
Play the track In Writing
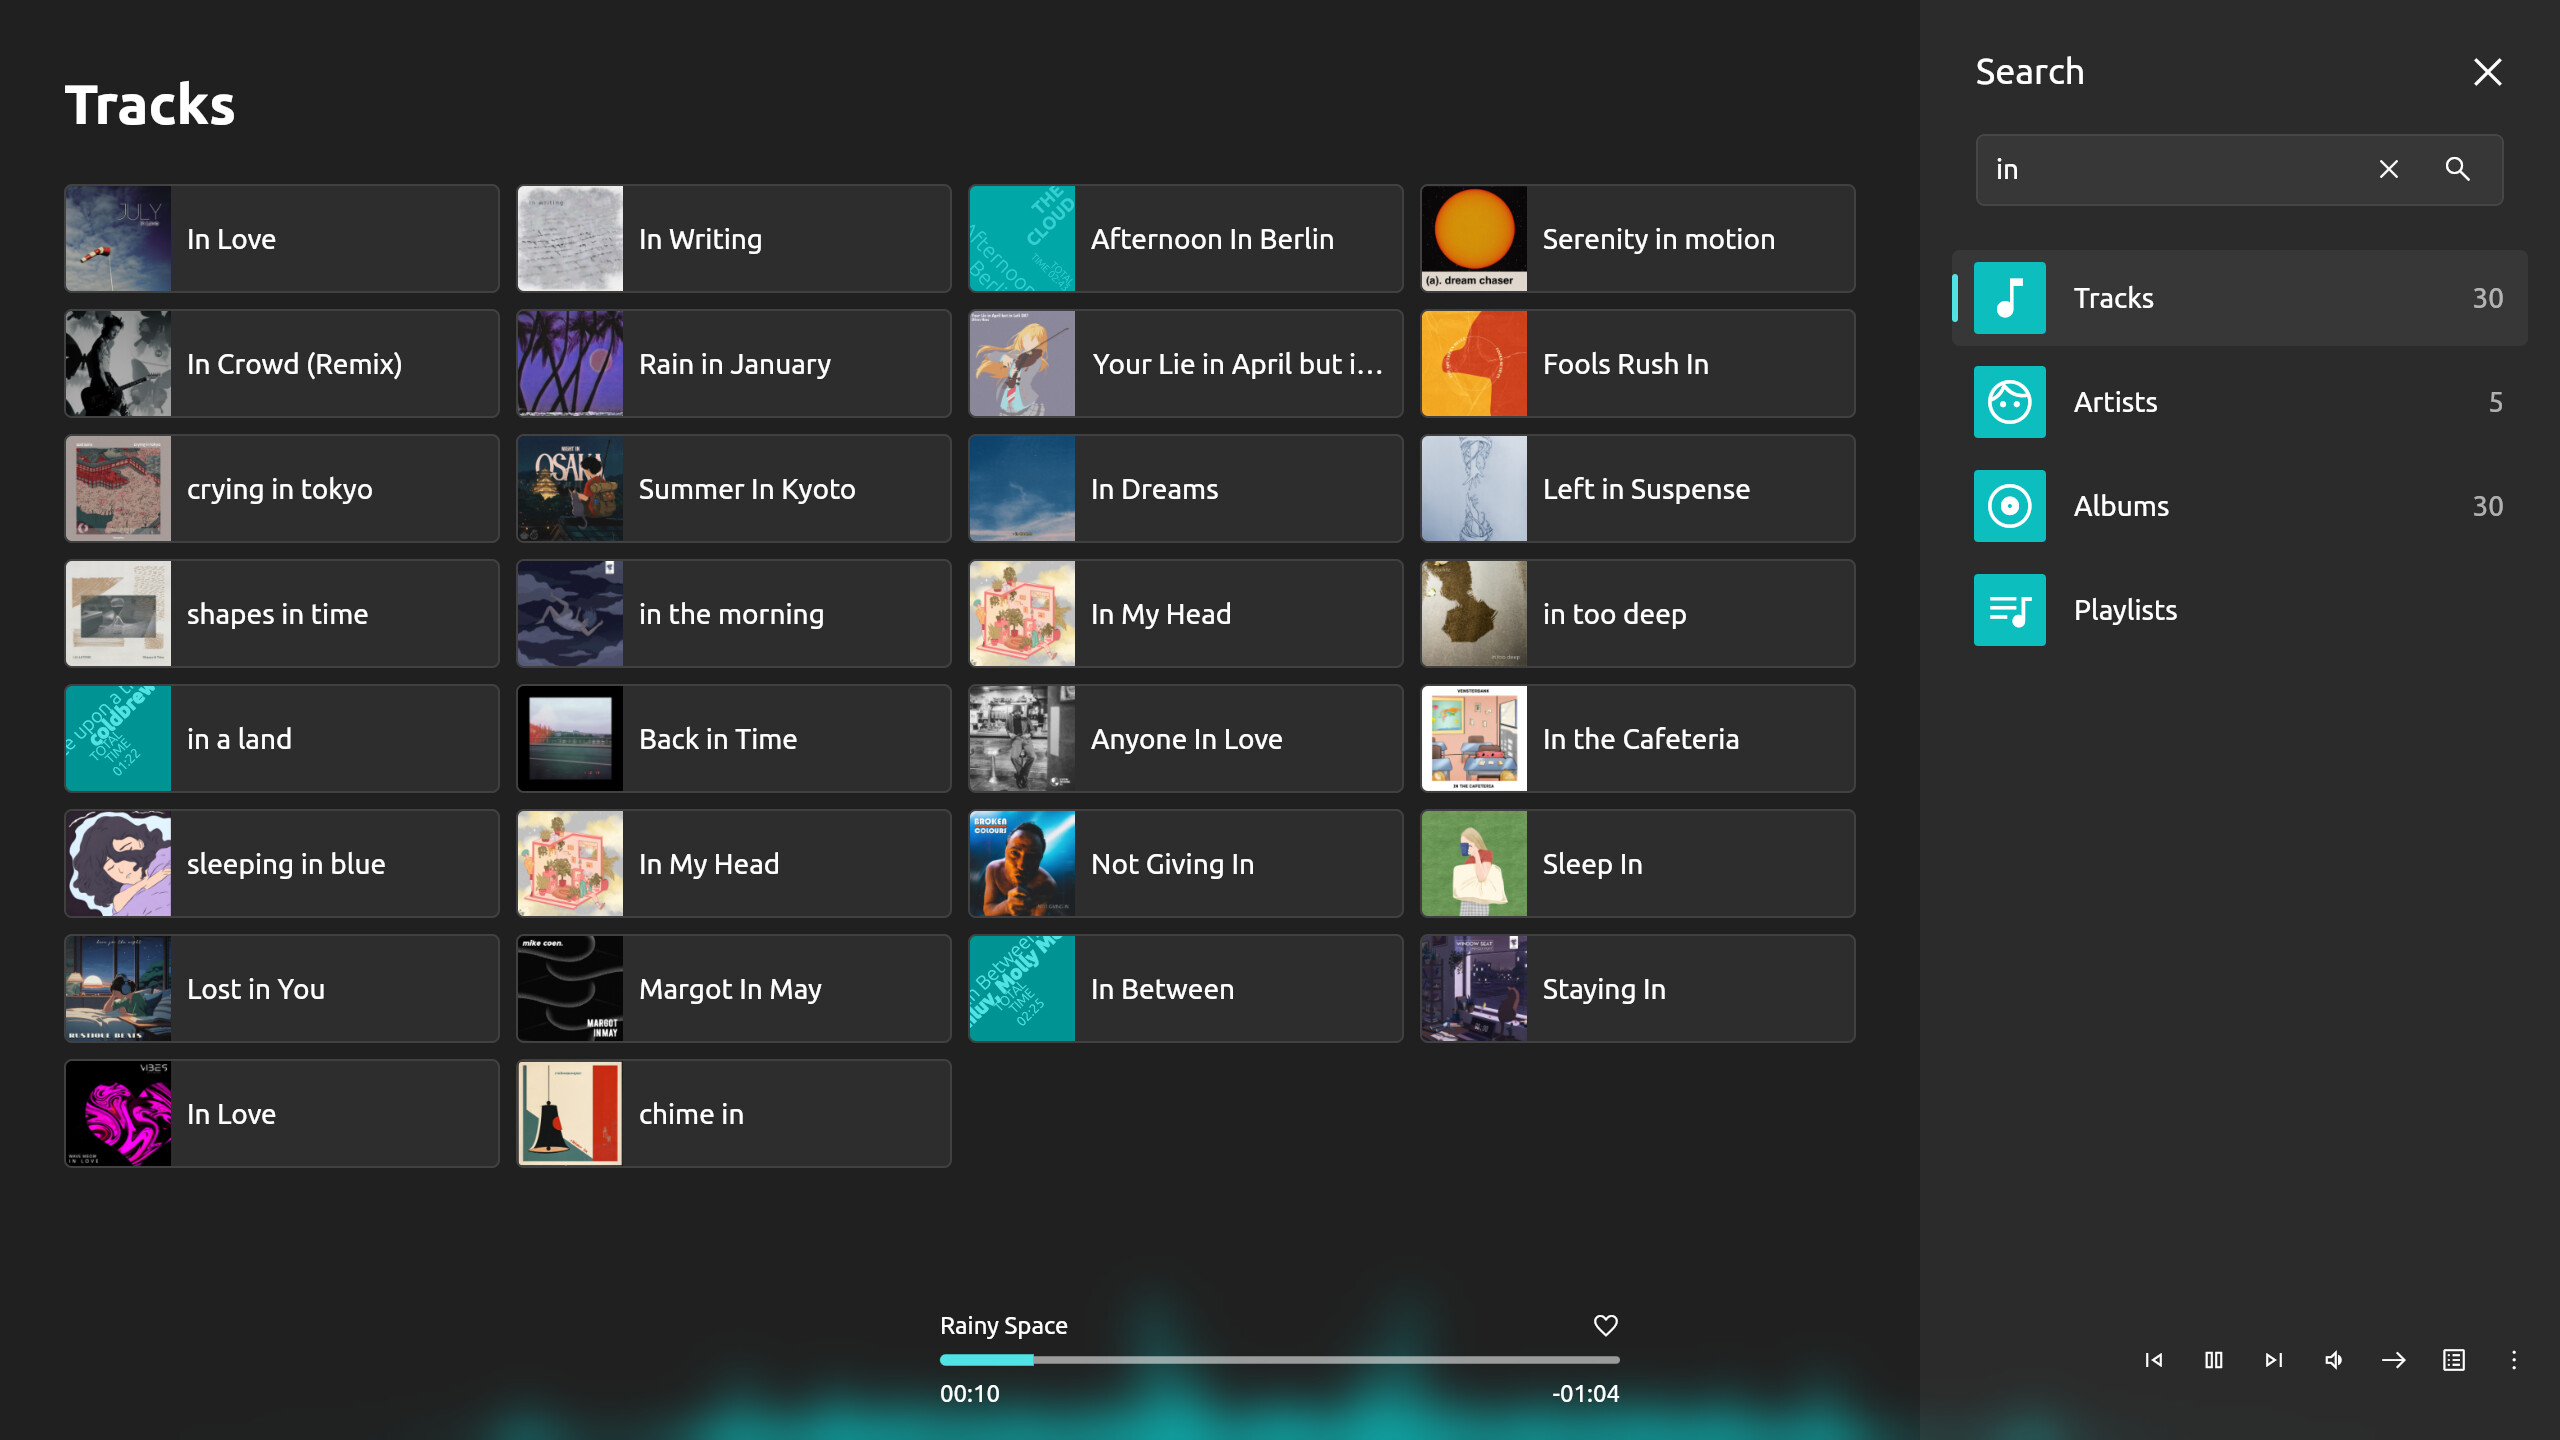click(733, 238)
